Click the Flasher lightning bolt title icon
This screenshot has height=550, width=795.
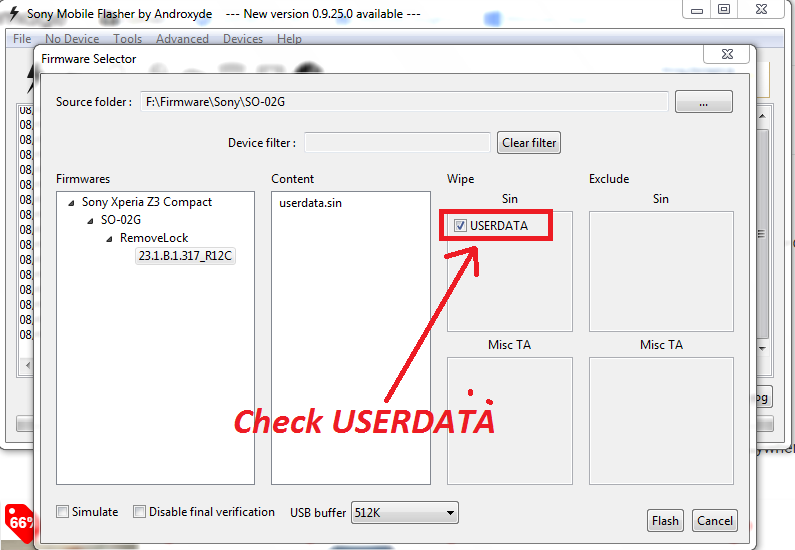click(x=14, y=14)
